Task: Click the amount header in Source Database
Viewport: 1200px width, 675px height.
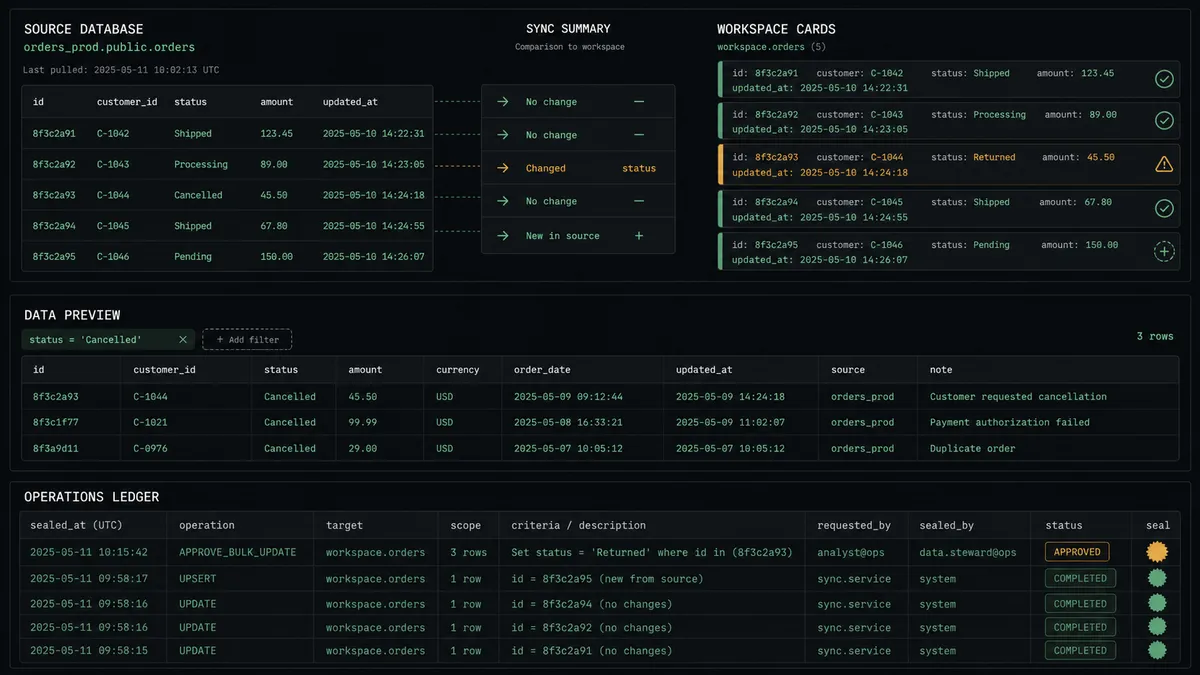Action: (277, 102)
